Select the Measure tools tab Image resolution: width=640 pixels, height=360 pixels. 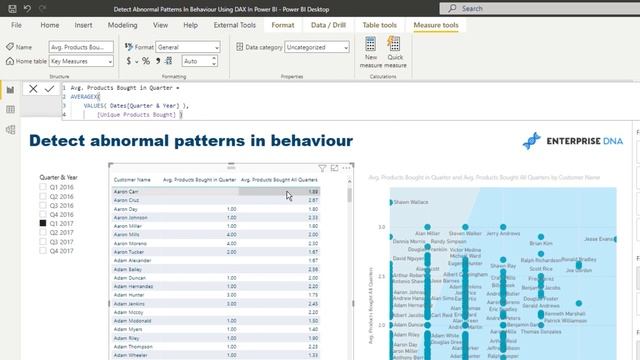click(x=436, y=25)
